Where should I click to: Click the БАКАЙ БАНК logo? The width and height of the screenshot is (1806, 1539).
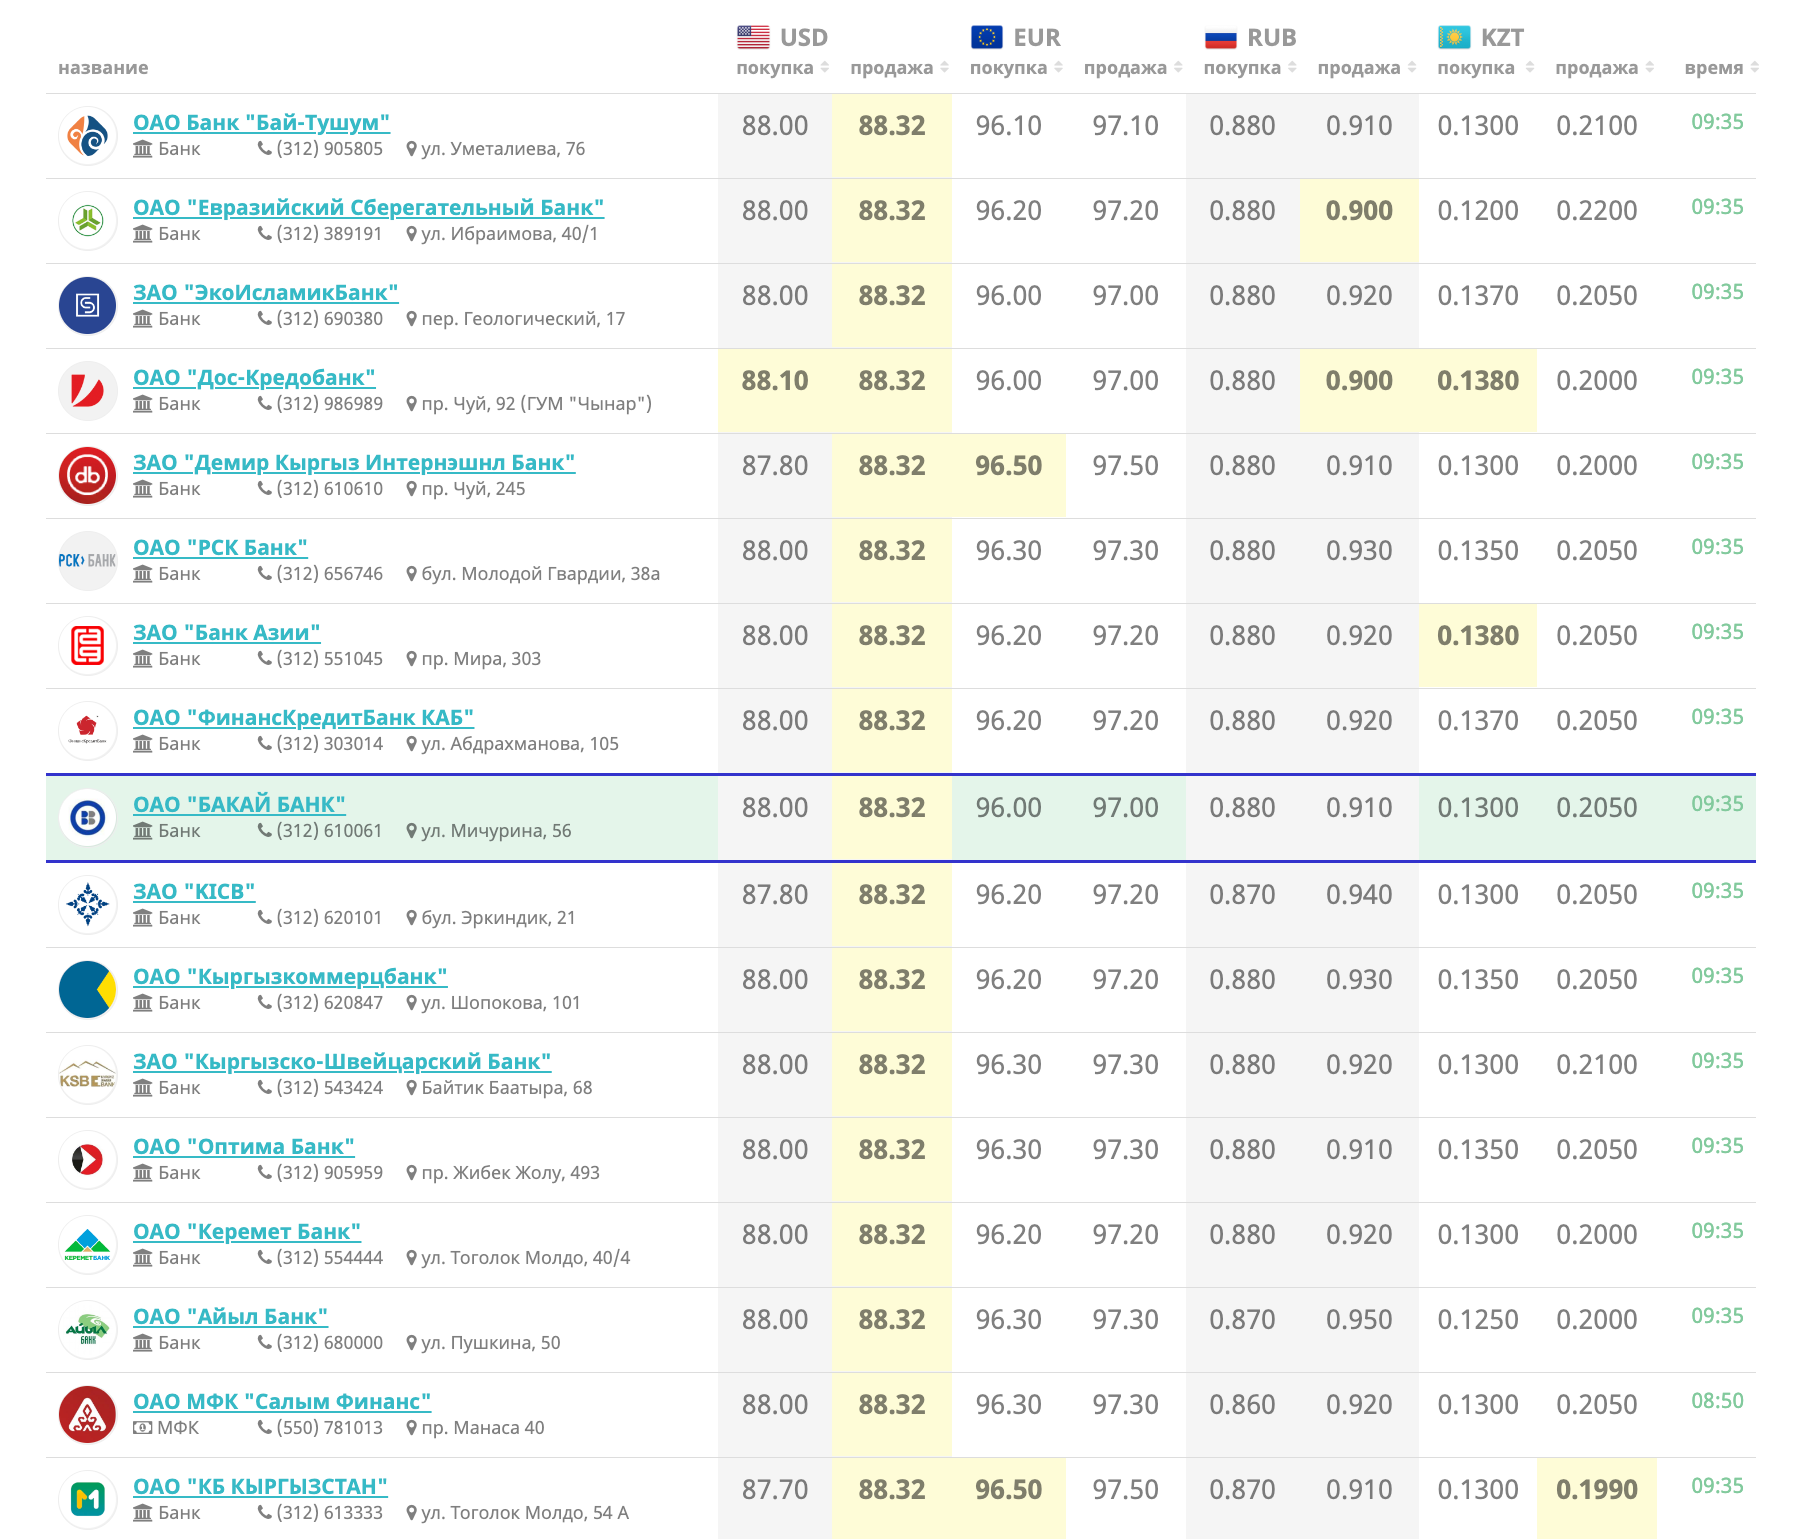click(x=88, y=818)
